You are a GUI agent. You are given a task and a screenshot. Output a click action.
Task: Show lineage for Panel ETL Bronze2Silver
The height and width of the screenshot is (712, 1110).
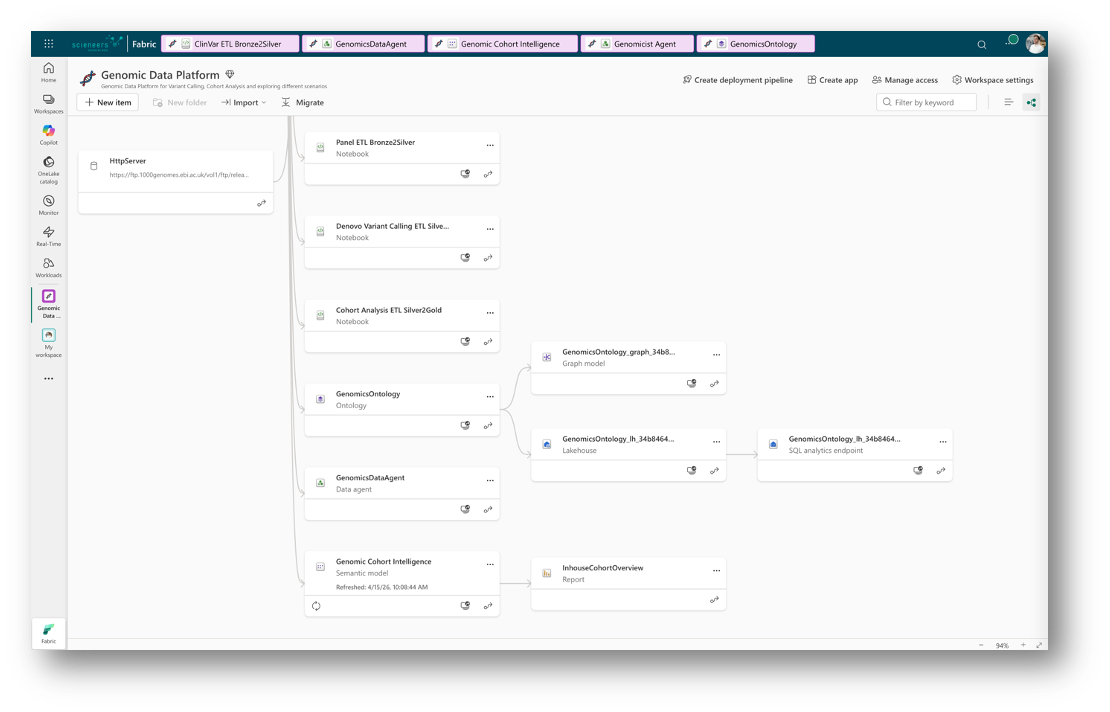488,173
